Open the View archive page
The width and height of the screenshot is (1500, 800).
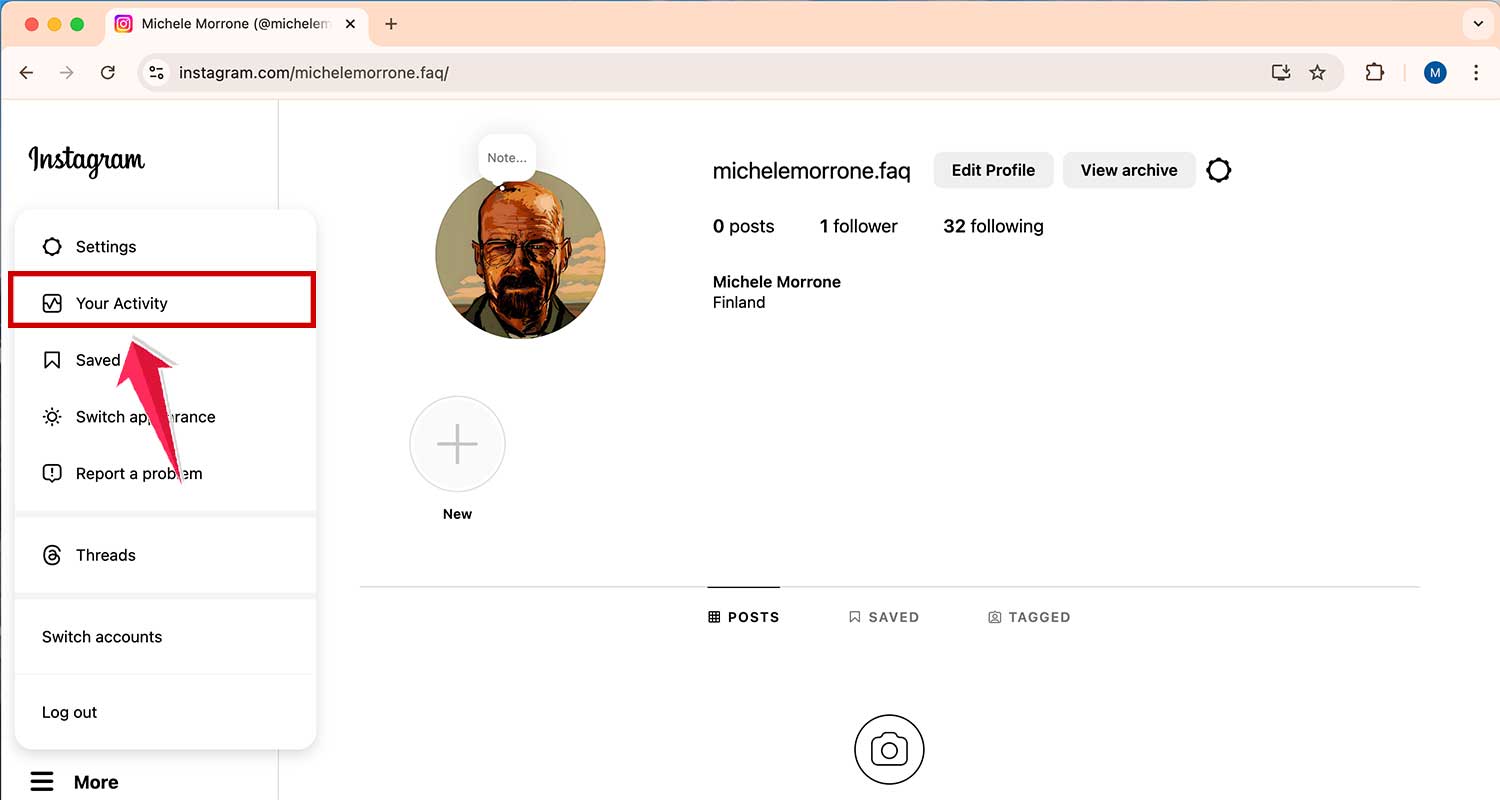pyautogui.click(x=1128, y=170)
